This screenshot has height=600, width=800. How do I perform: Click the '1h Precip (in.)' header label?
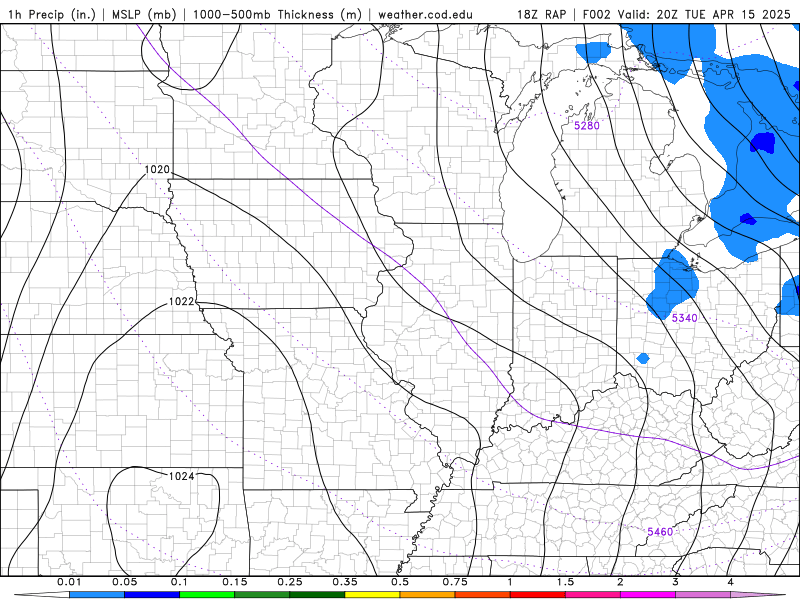tap(52, 14)
